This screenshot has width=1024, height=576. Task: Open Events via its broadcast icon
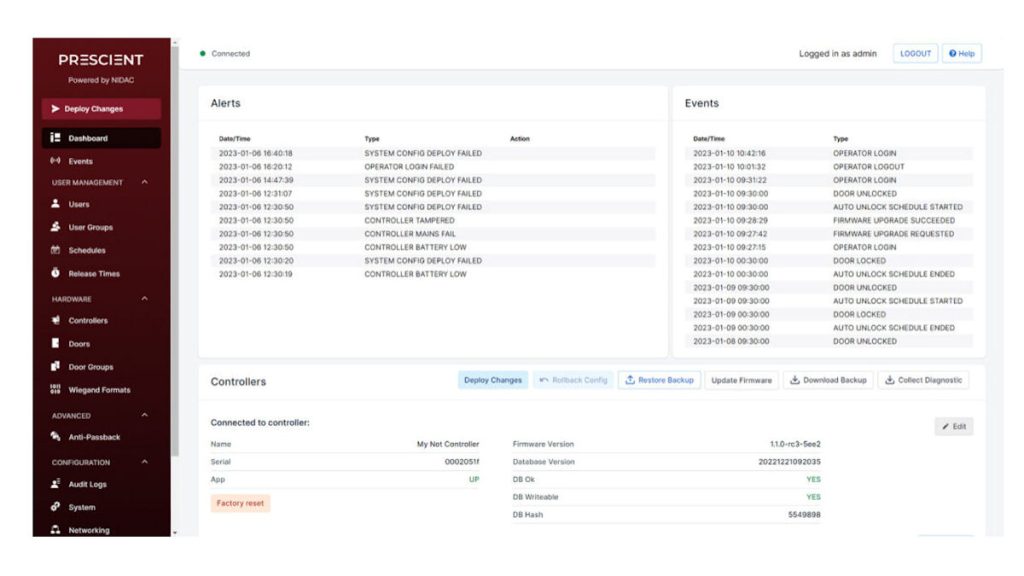(x=55, y=161)
